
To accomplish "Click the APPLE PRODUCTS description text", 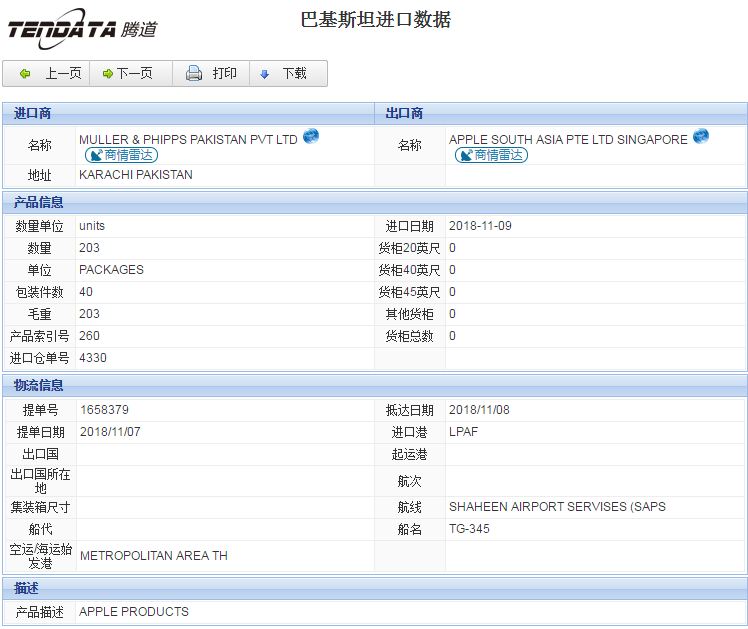I will pos(134,612).
